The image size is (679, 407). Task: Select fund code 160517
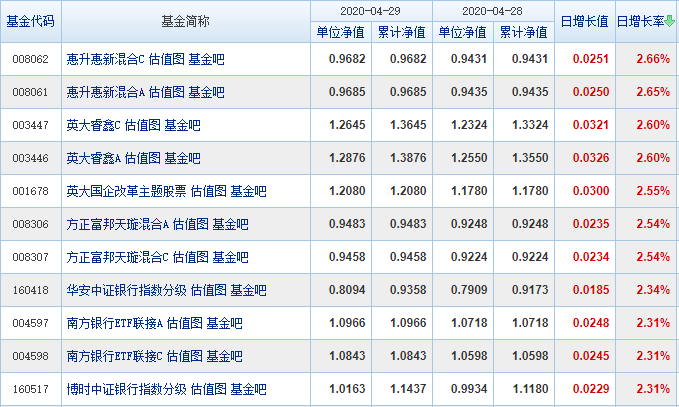click(x=30, y=389)
